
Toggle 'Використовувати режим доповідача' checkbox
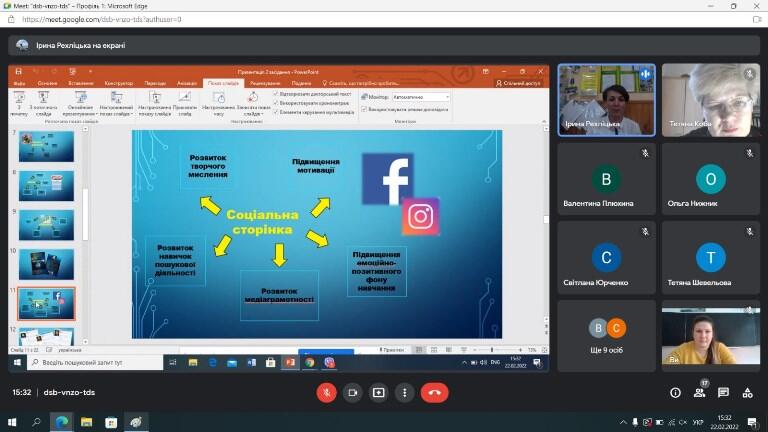(x=364, y=109)
